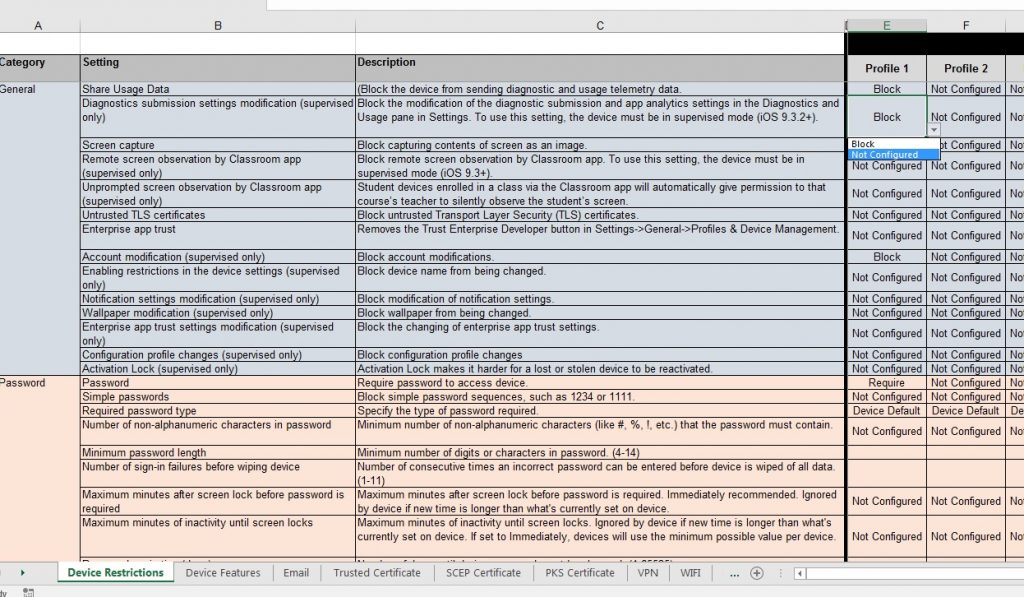Select the "Profile 2" header cell
Viewport: 1024px width, 597px height.
click(966, 68)
